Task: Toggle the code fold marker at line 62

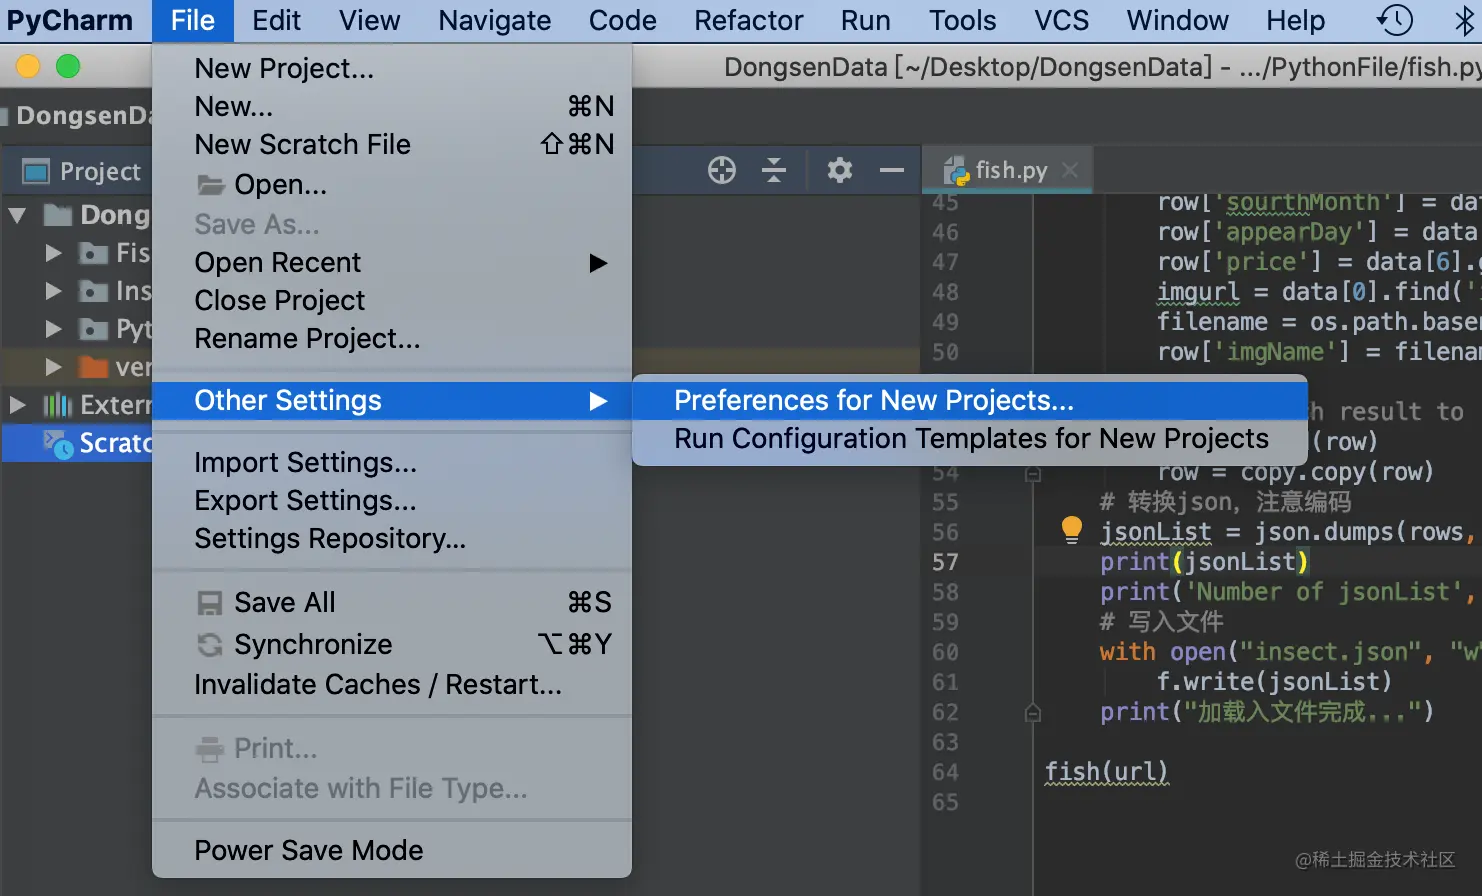Action: click(x=1033, y=713)
